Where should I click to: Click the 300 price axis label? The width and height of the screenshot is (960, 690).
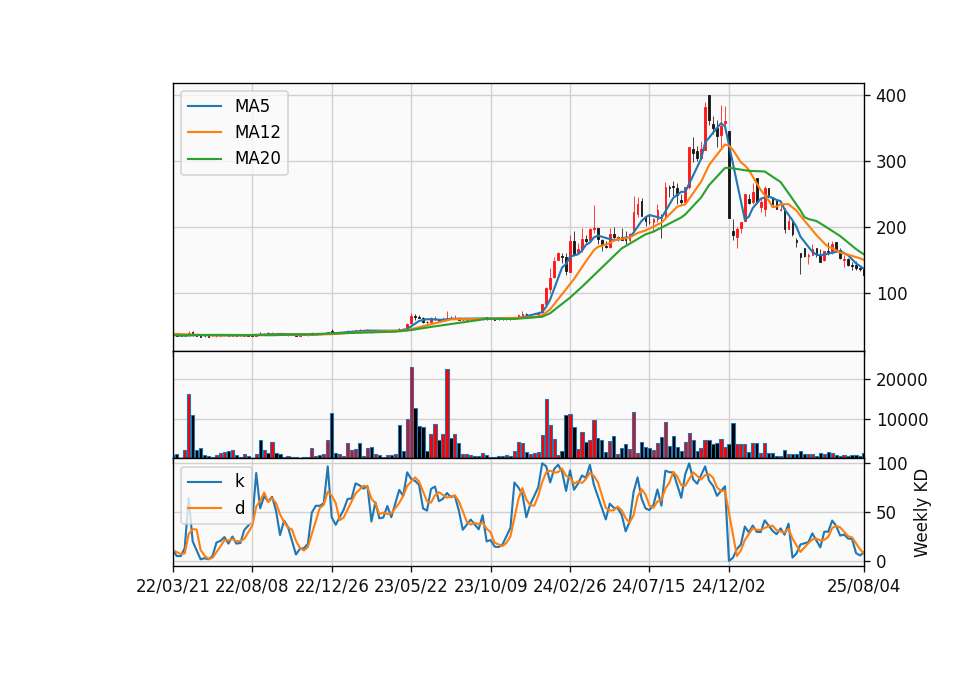(x=891, y=162)
